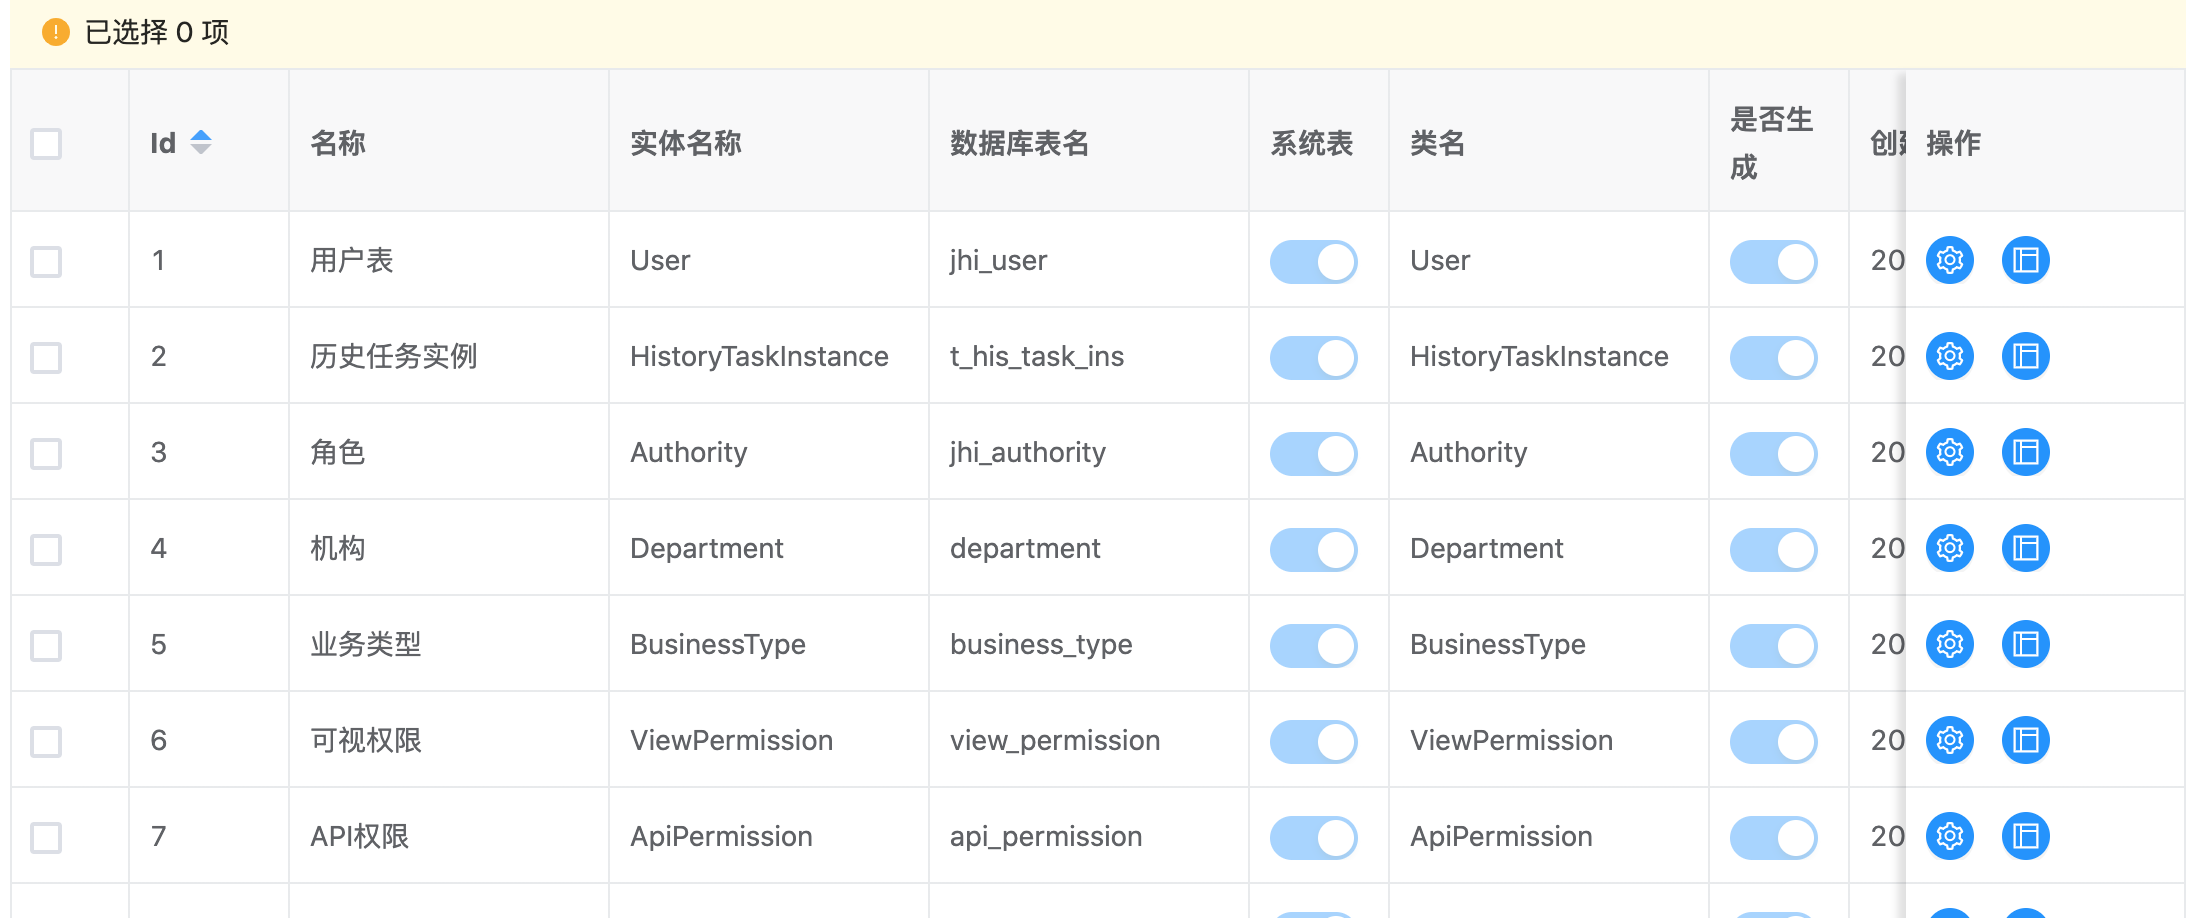Sort table by Id column arrows
The width and height of the screenshot is (2204, 918).
tap(201, 142)
